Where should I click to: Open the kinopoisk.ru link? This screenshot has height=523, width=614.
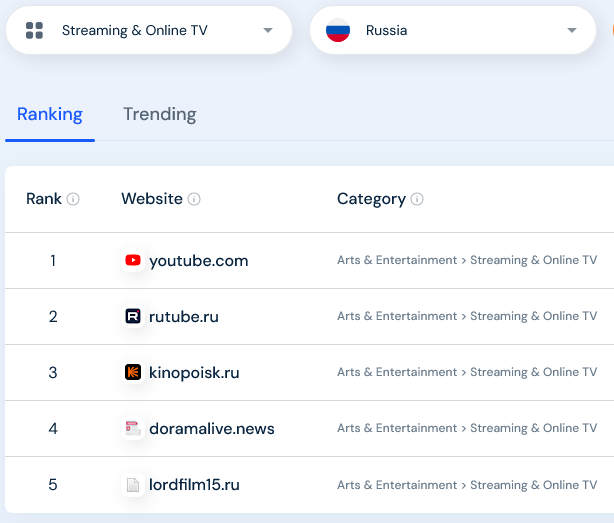pos(194,373)
